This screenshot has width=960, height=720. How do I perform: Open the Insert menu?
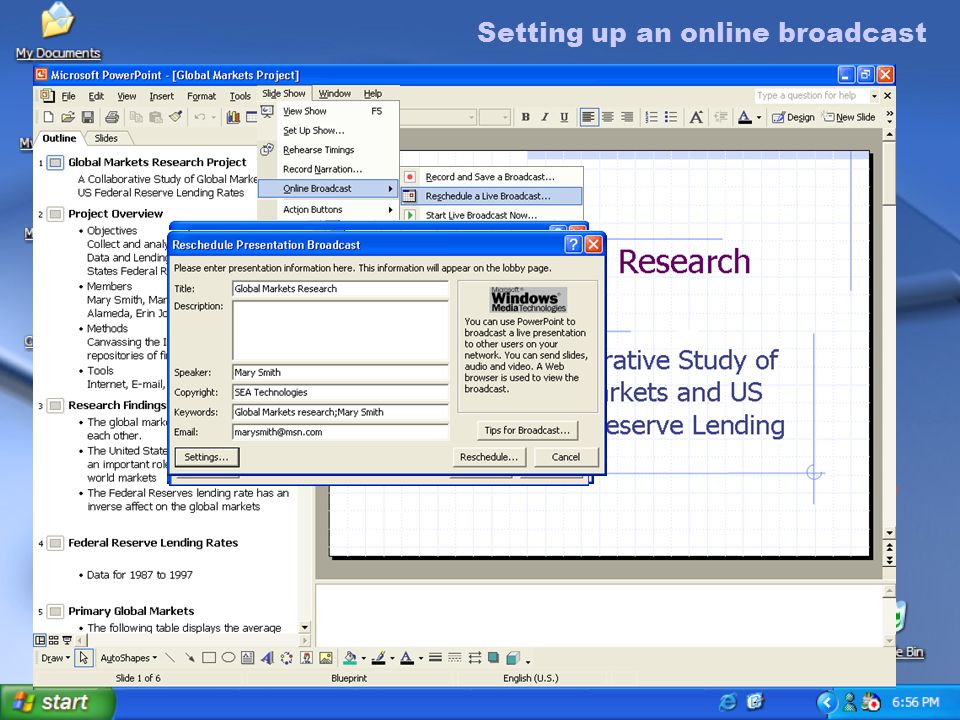point(162,96)
